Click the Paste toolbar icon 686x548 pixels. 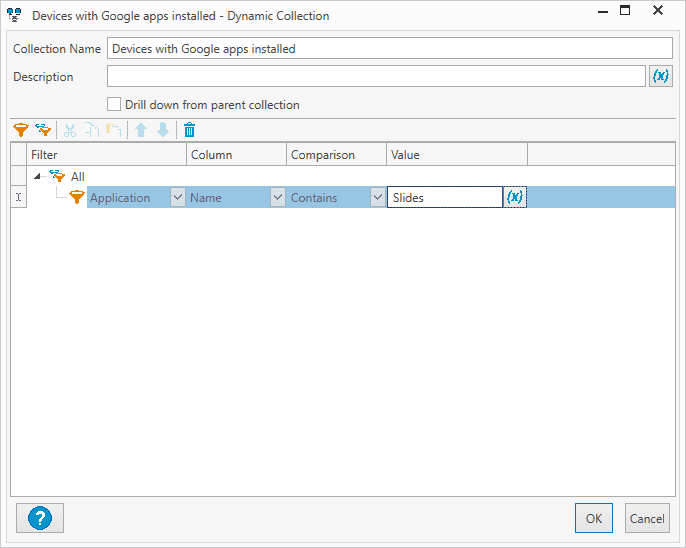pyautogui.click(x=114, y=130)
